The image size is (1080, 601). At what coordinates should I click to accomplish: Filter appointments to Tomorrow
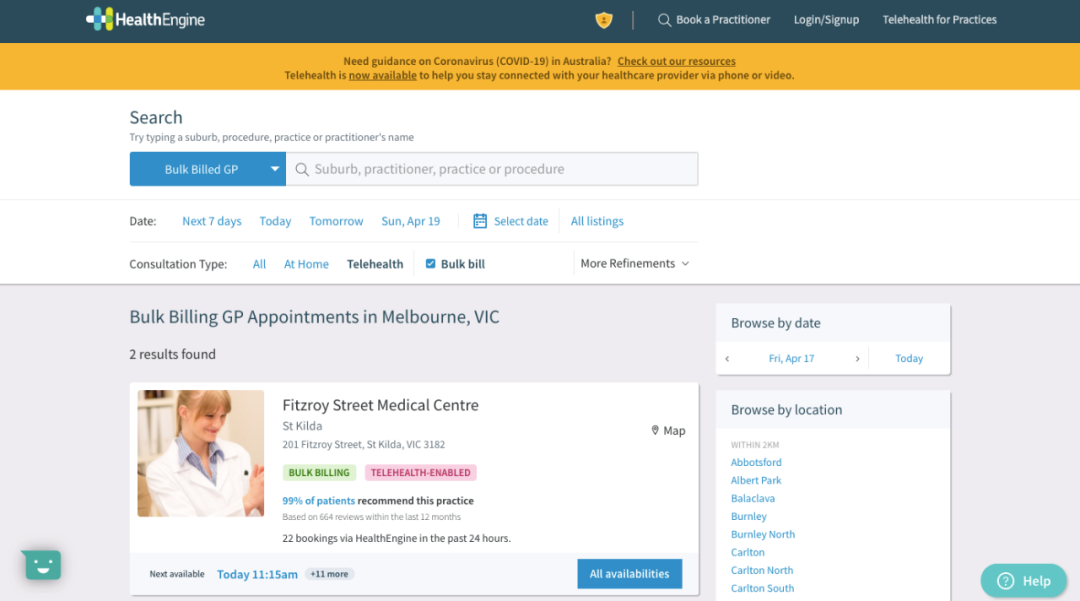point(336,221)
